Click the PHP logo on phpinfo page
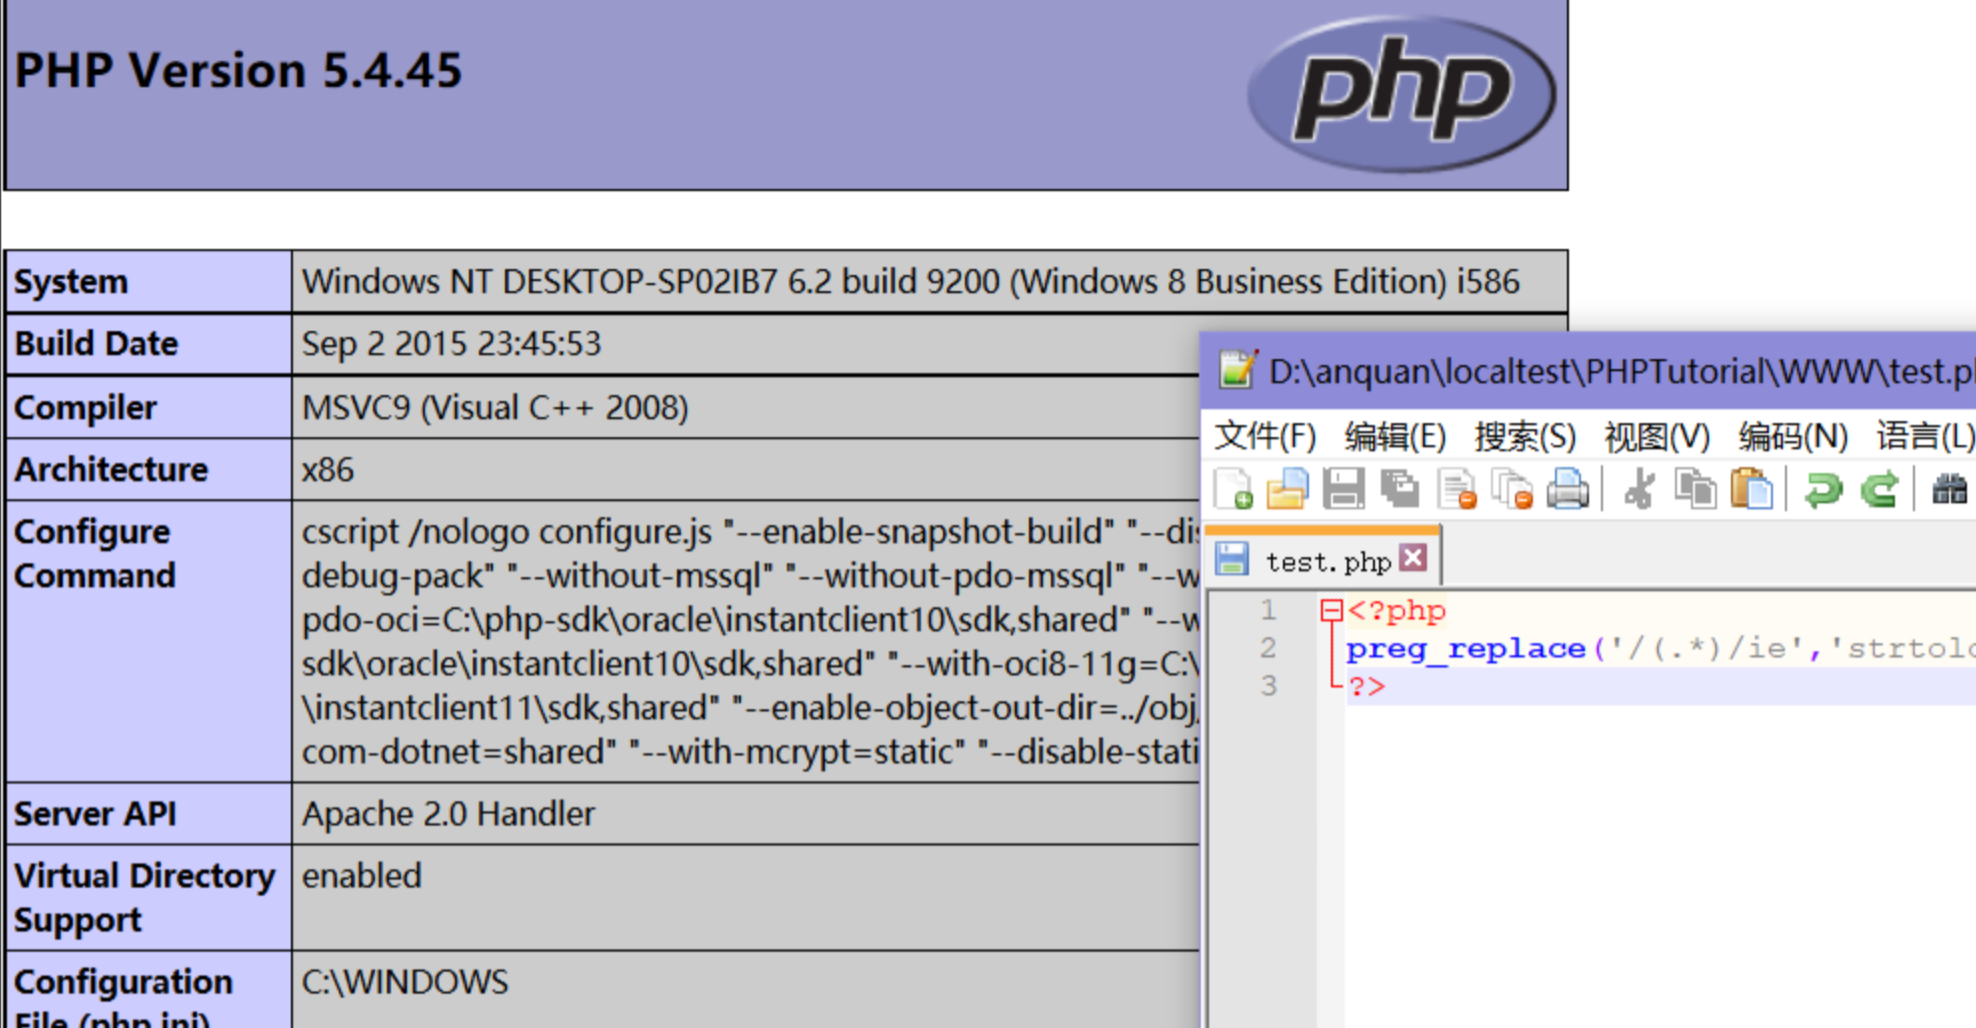 tap(1401, 93)
